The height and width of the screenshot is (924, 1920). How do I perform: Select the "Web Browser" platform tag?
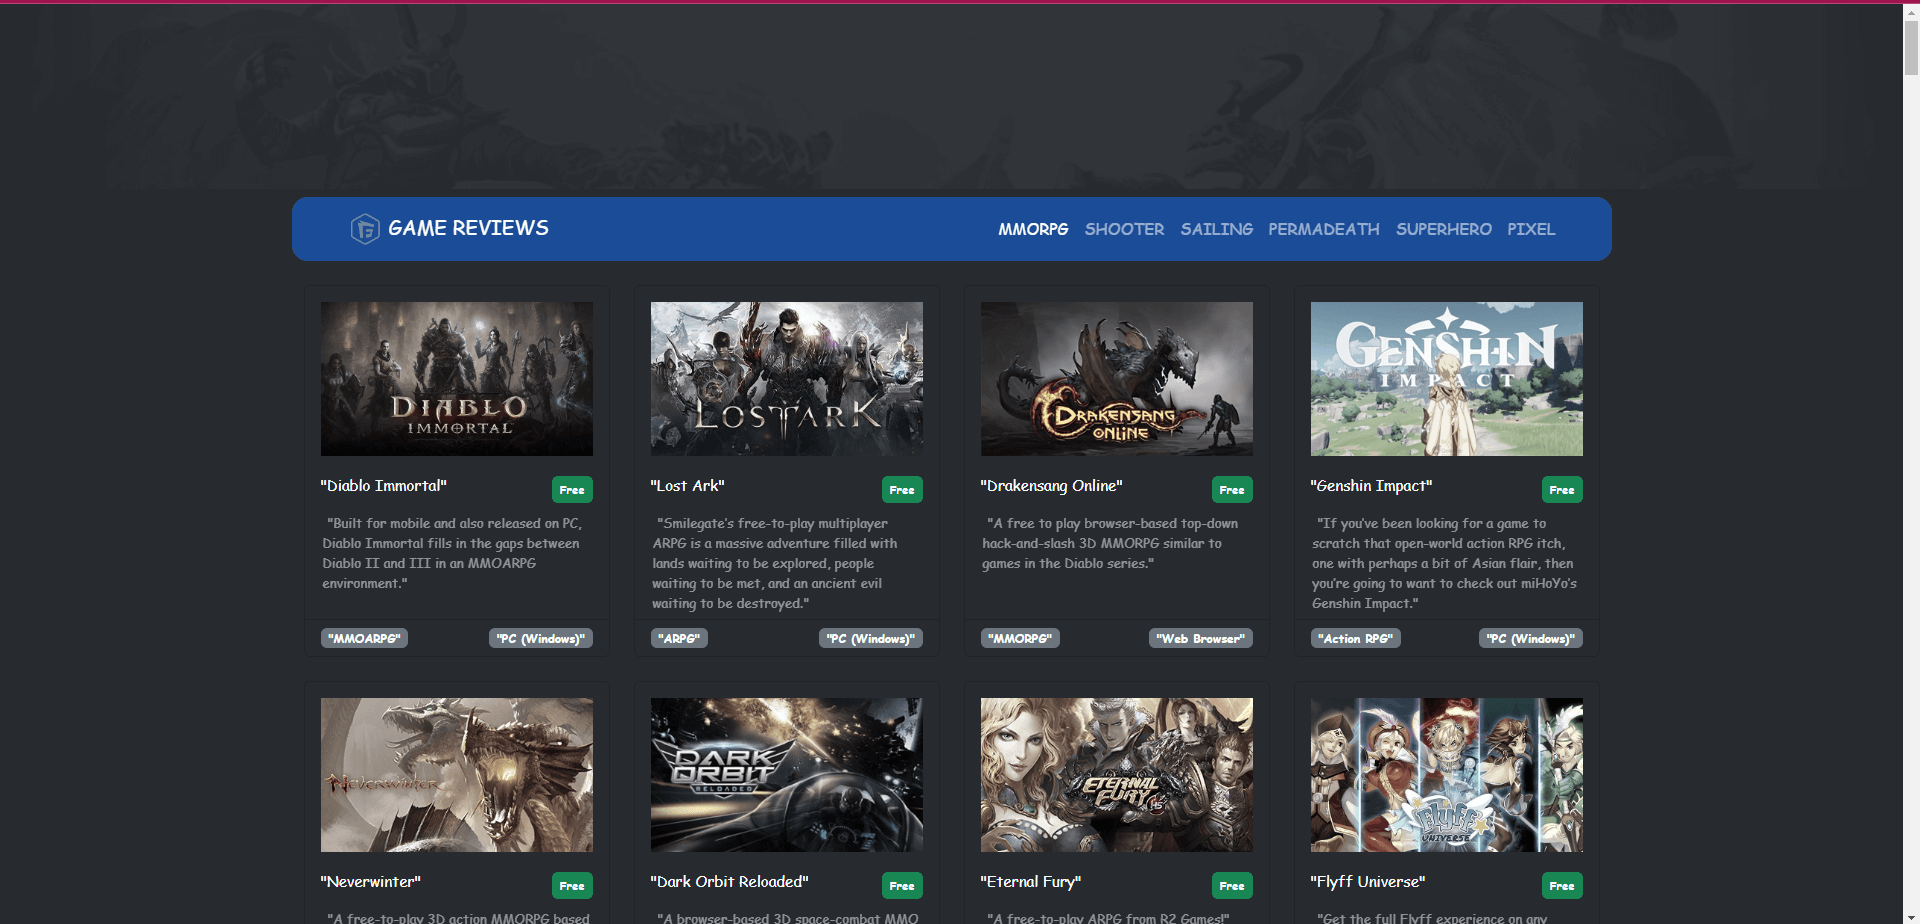click(1200, 638)
